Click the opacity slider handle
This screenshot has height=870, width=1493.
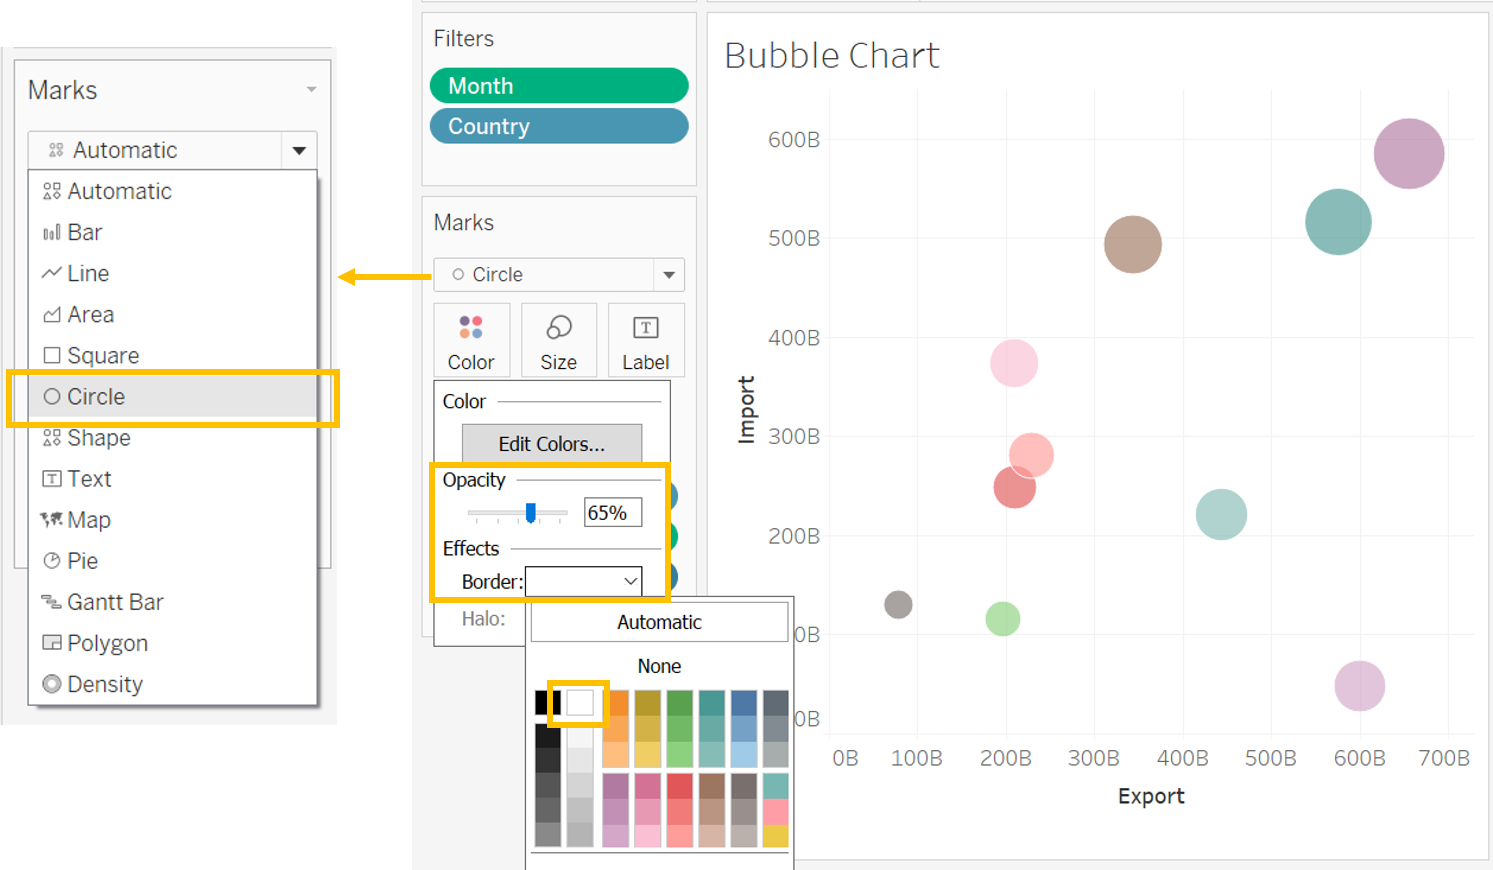click(x=531, y=513)
